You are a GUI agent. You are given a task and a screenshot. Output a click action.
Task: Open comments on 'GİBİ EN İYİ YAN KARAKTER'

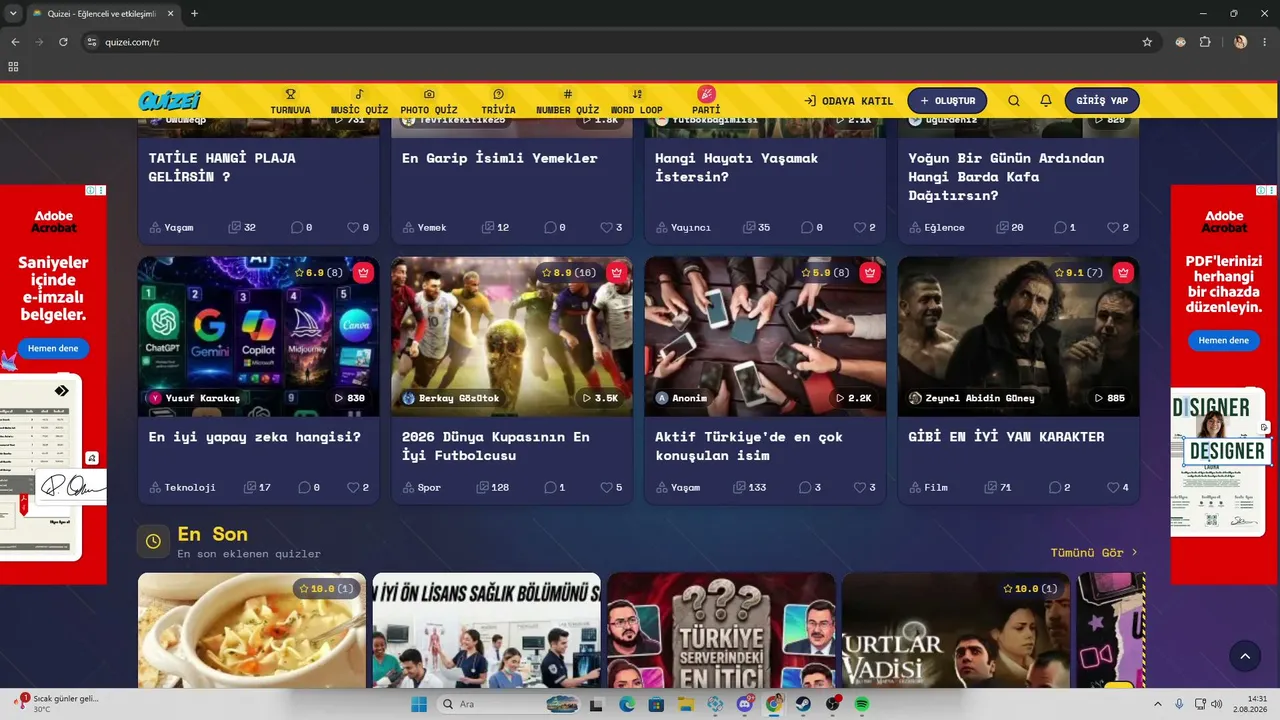(1059, 488)
